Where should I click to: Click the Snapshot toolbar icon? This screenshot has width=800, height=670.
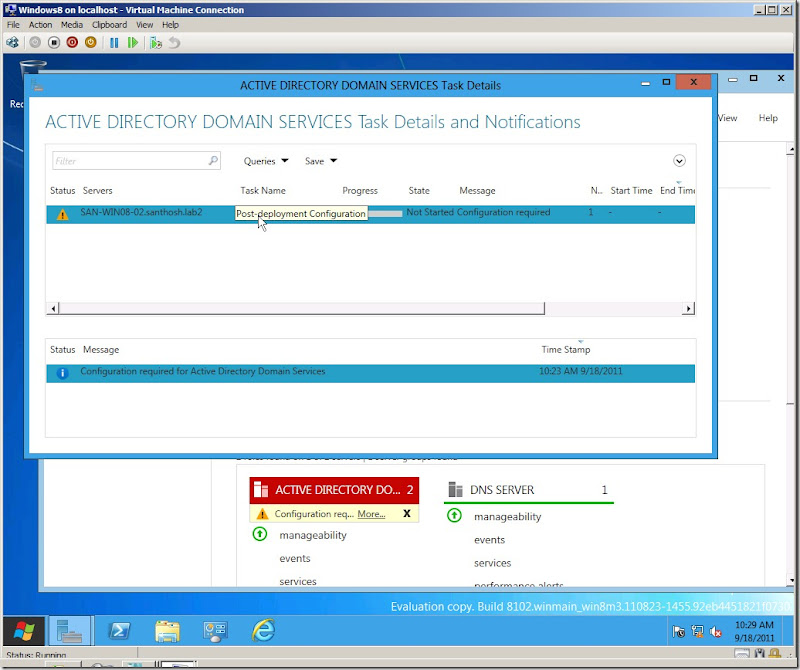[156, 43]
